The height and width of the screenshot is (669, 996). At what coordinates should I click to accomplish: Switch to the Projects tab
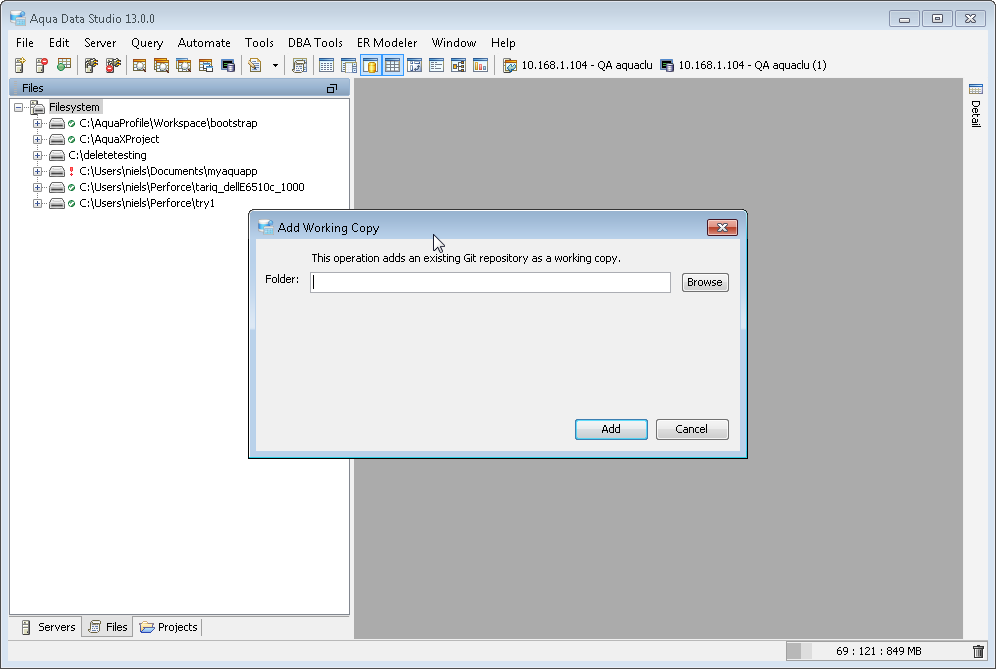(169, 627)
